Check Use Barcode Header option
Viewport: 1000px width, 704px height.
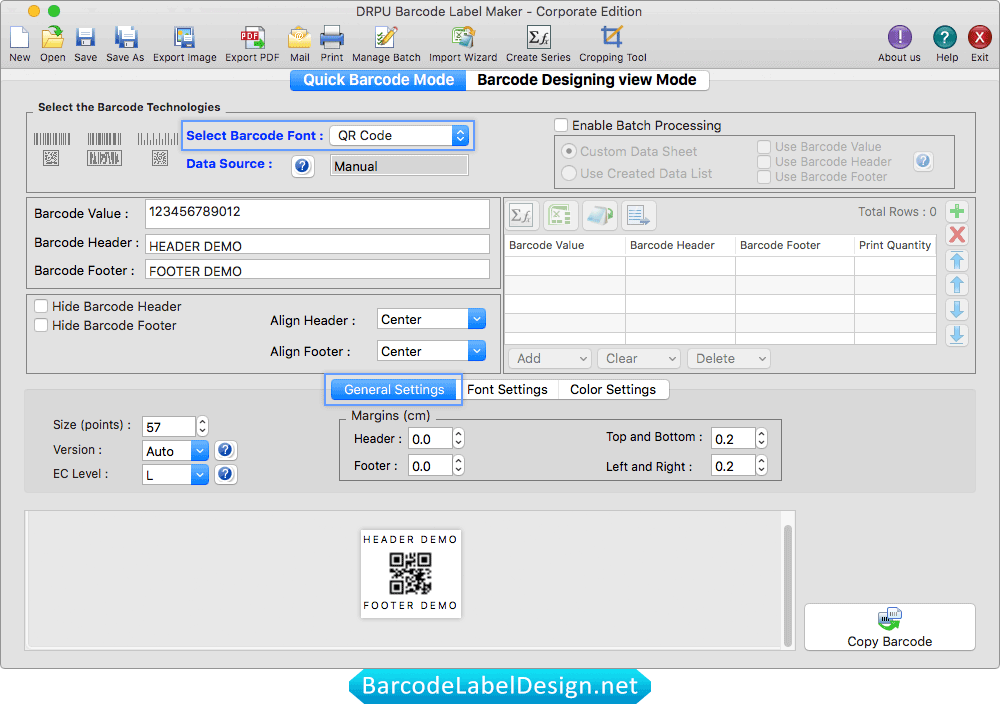[x=763, y=162]
